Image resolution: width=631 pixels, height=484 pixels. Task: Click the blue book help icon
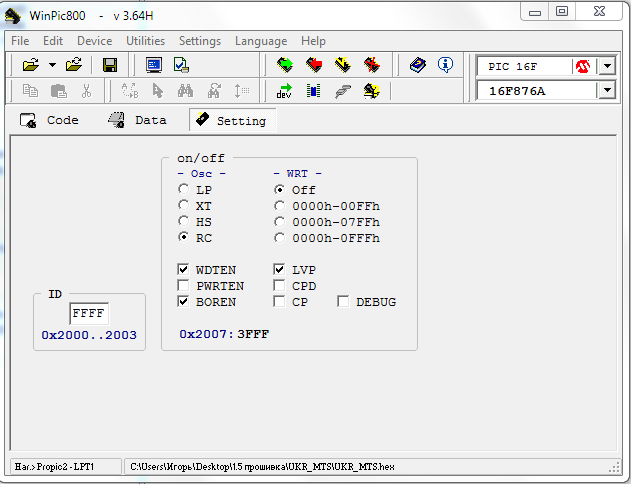[418, 65]
